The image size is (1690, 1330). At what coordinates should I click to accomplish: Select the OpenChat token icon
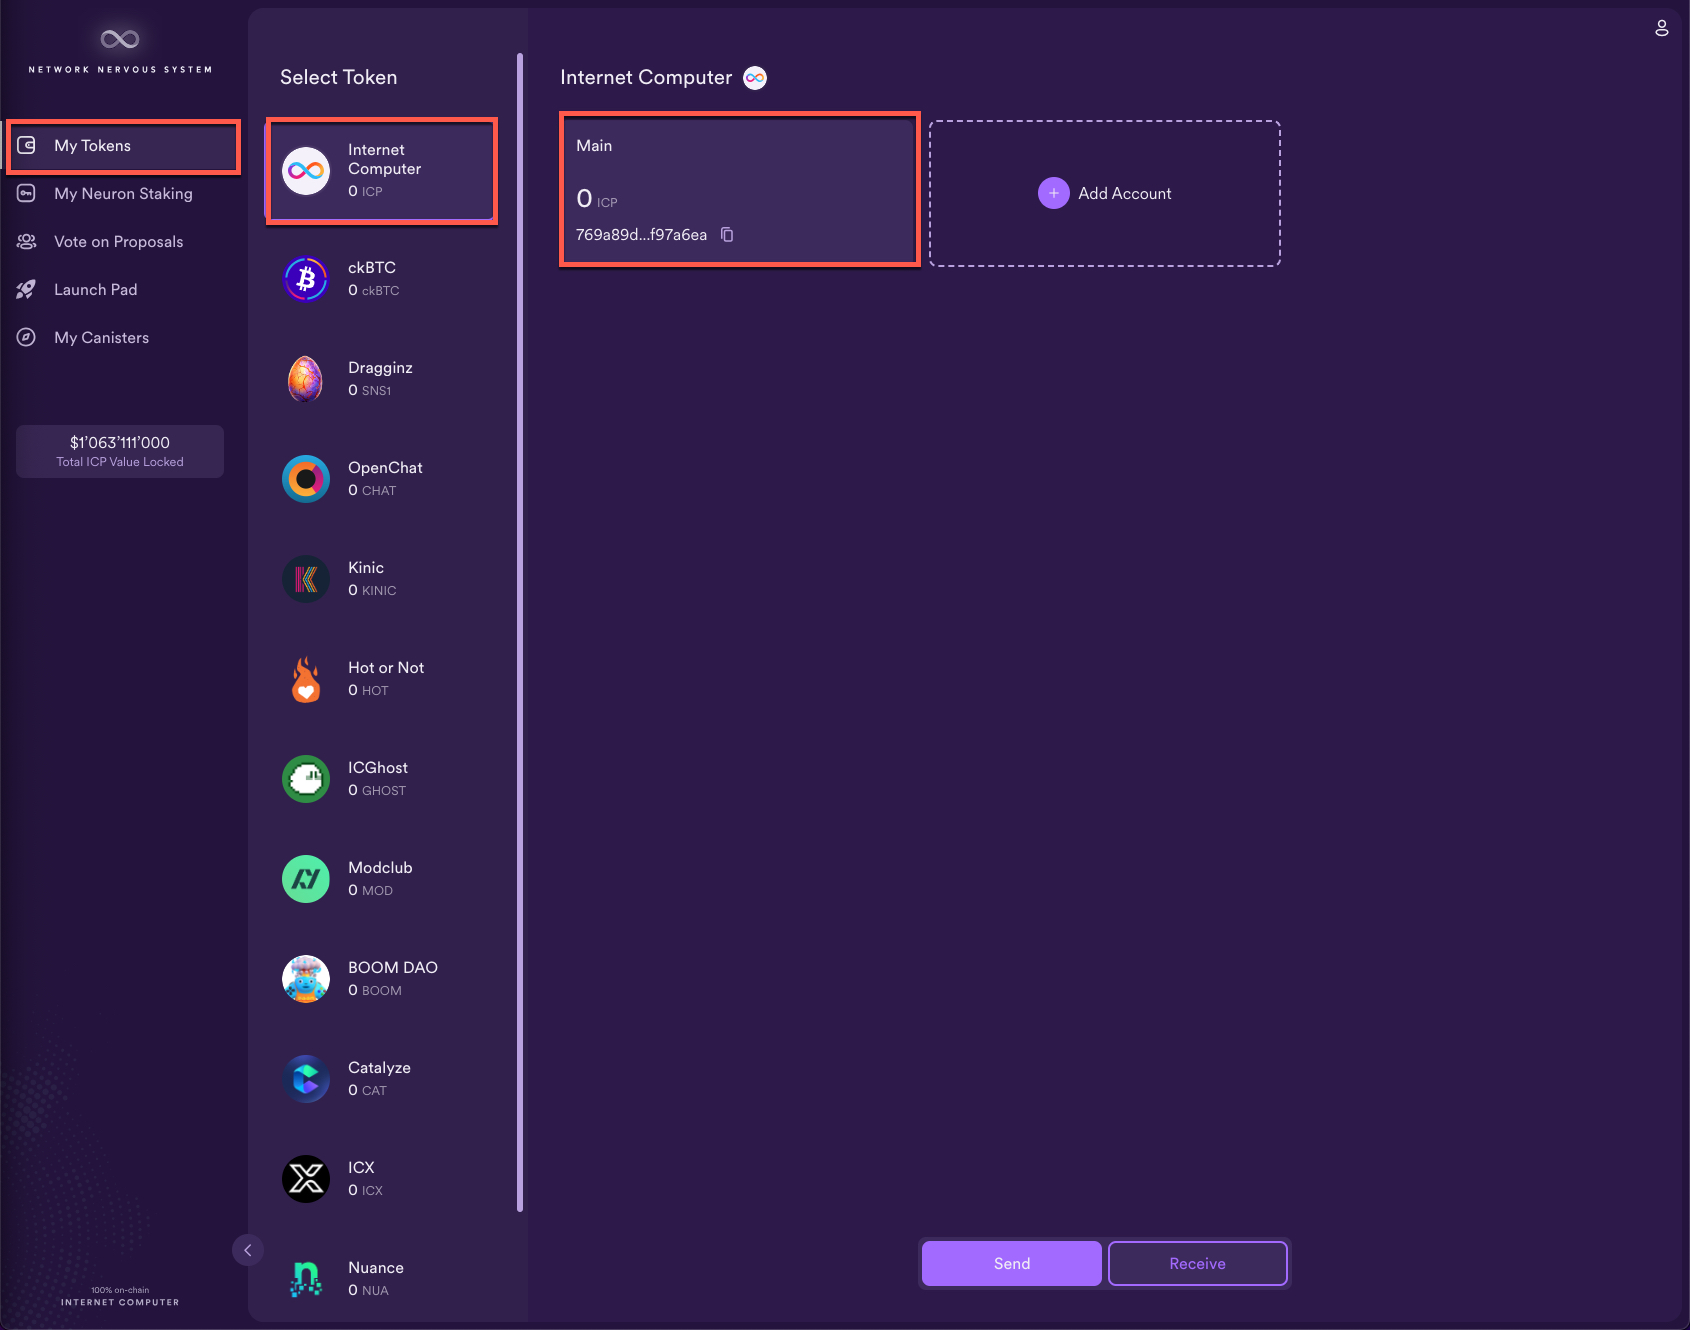tap(306, 479)
